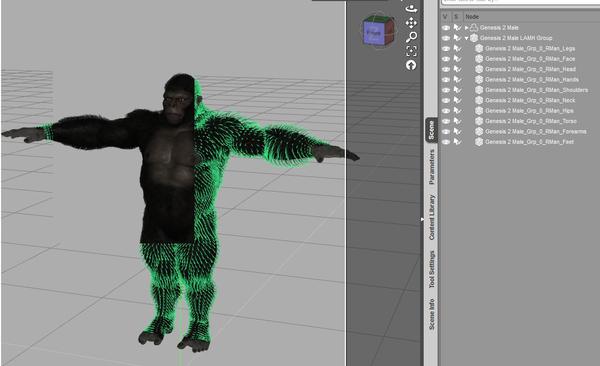Toggle selectability of RMan_Head node
The height and width of the screenshot is (366, 600).
point(457,69)
